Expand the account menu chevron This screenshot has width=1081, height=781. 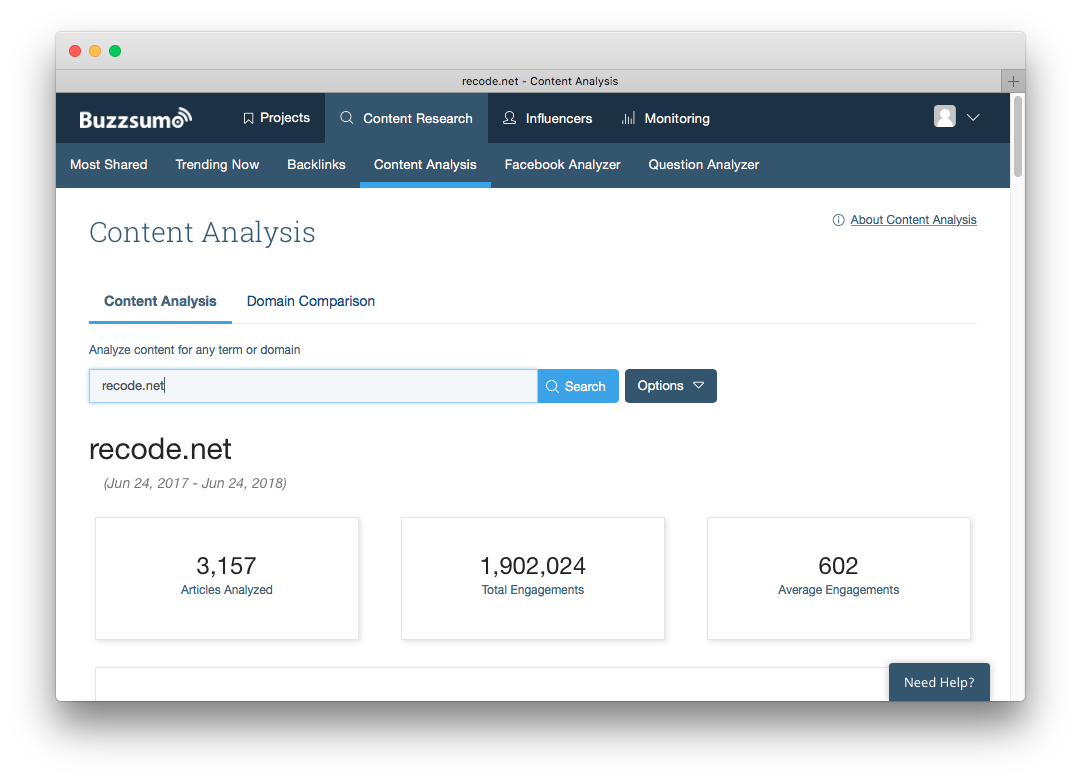[973, 117]
